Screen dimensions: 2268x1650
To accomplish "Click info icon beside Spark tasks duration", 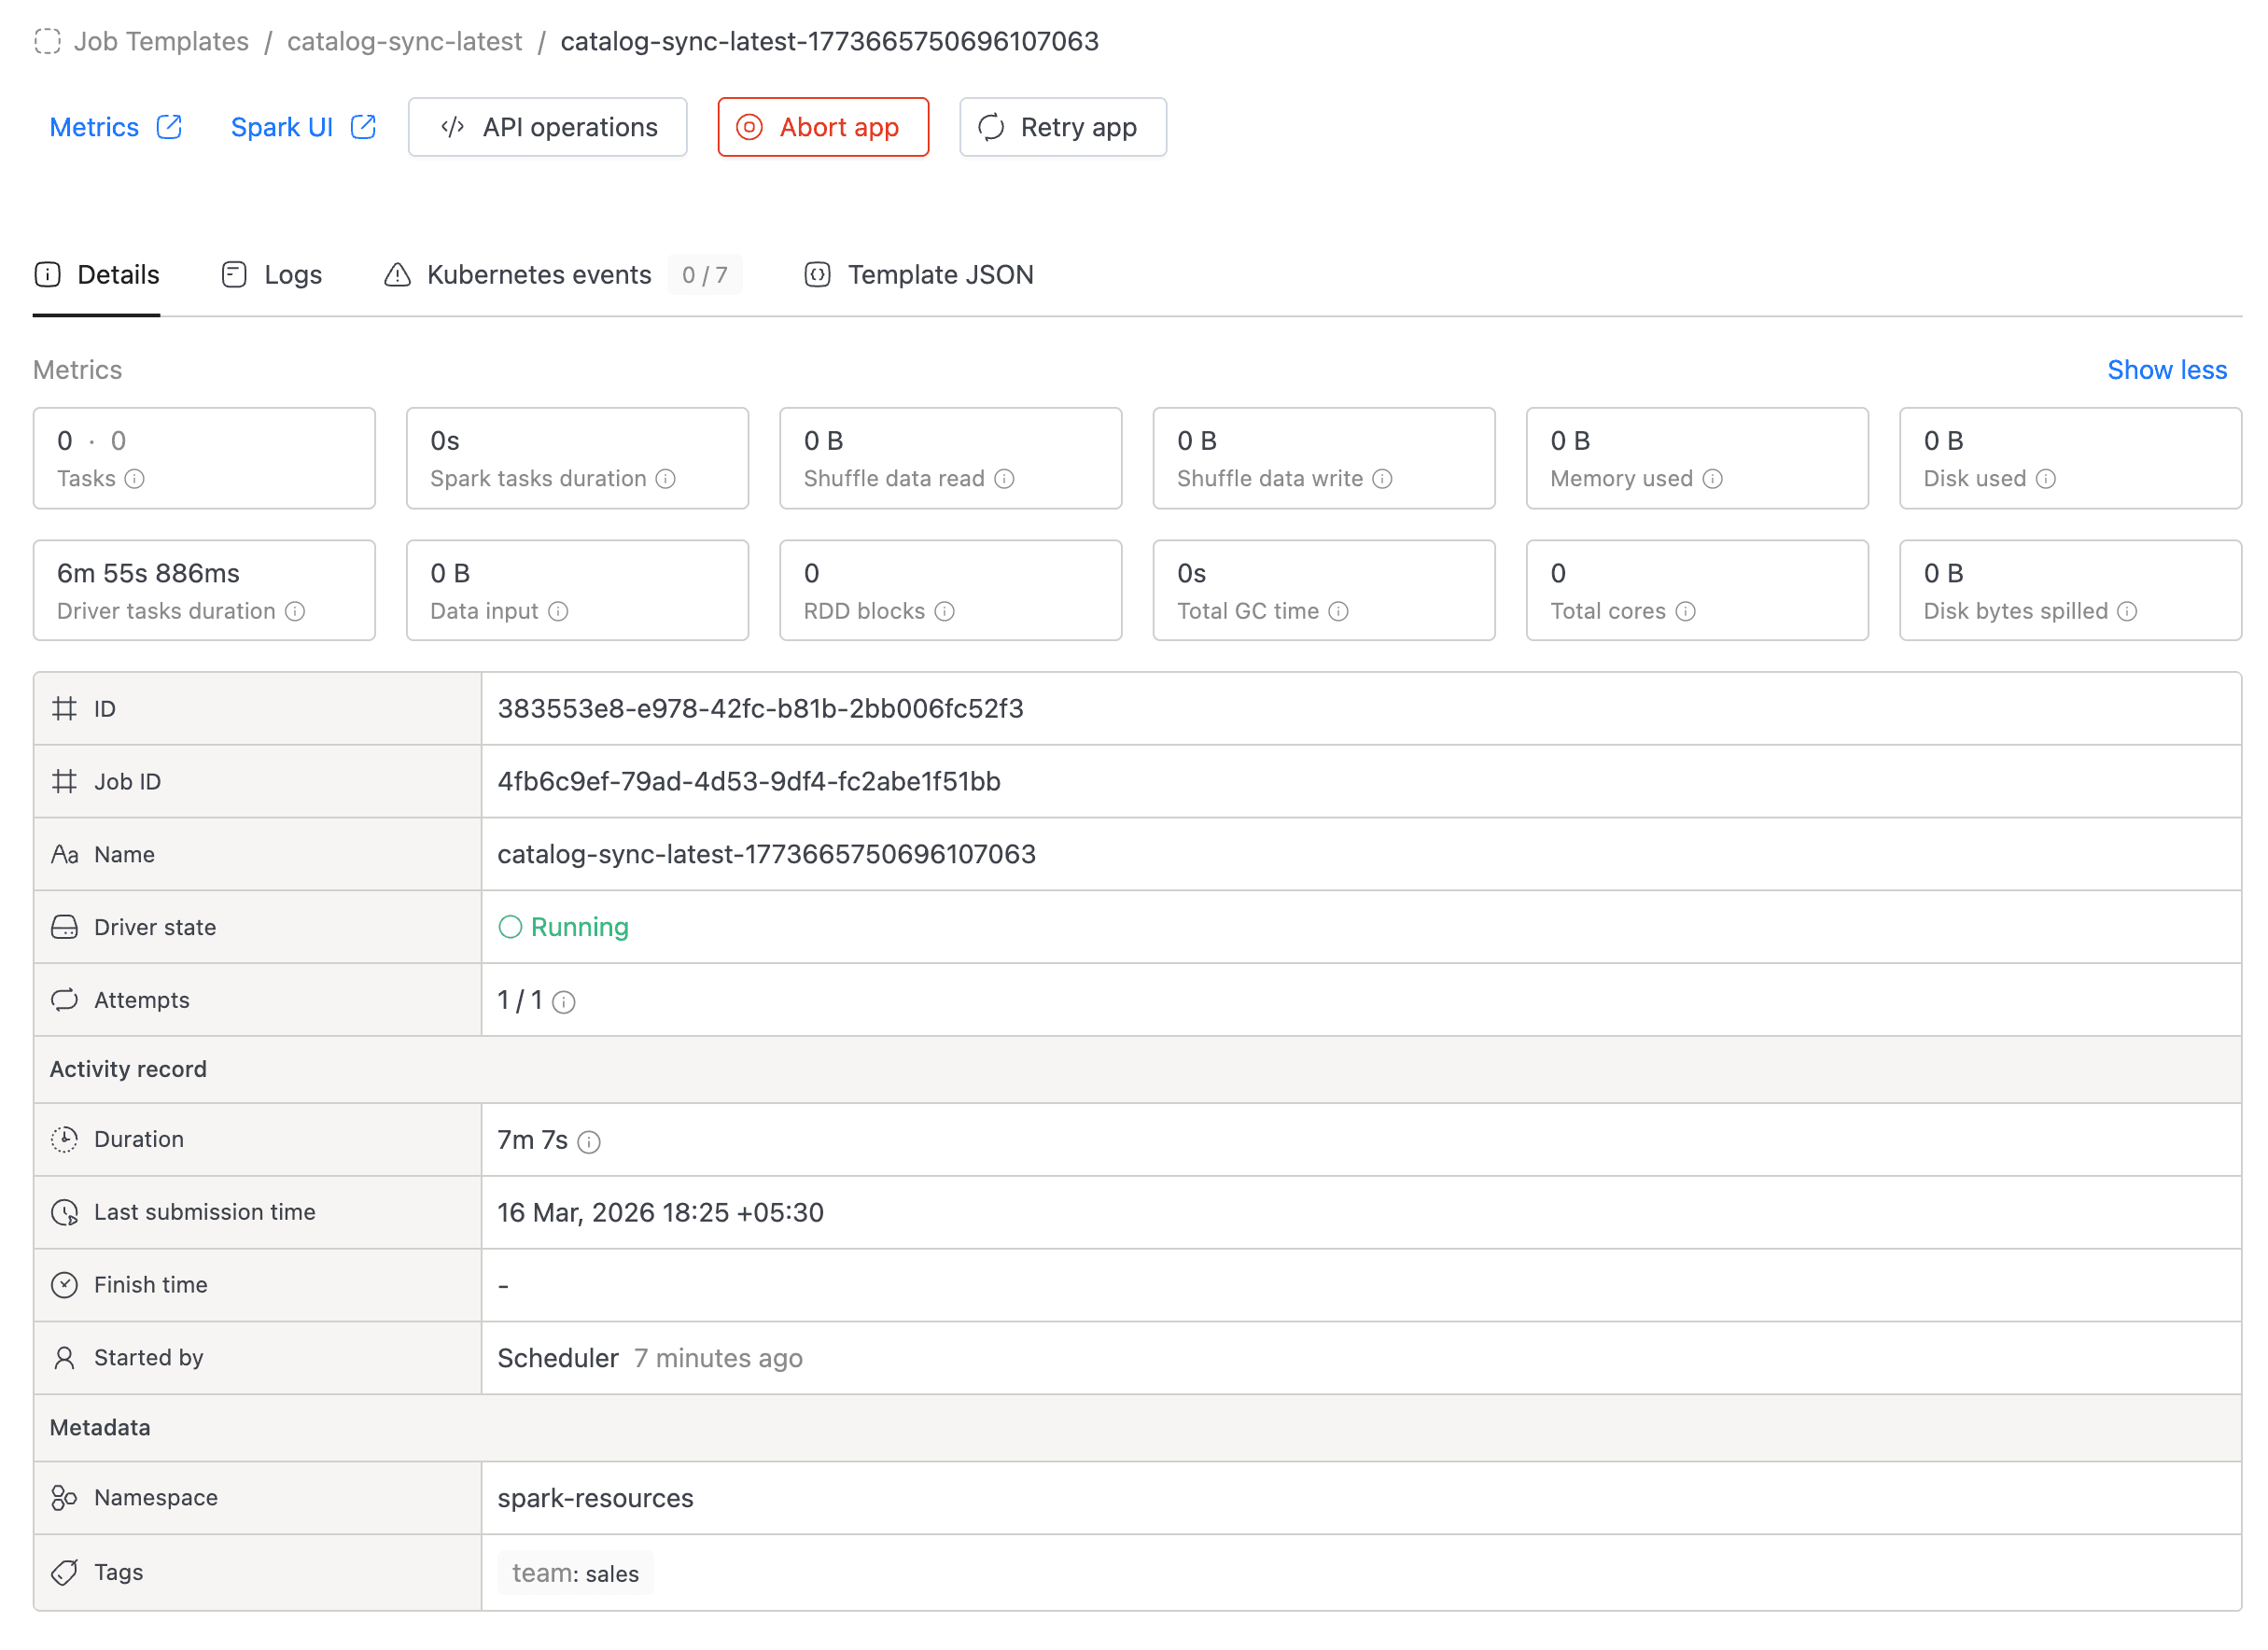I will pos(666,479).
